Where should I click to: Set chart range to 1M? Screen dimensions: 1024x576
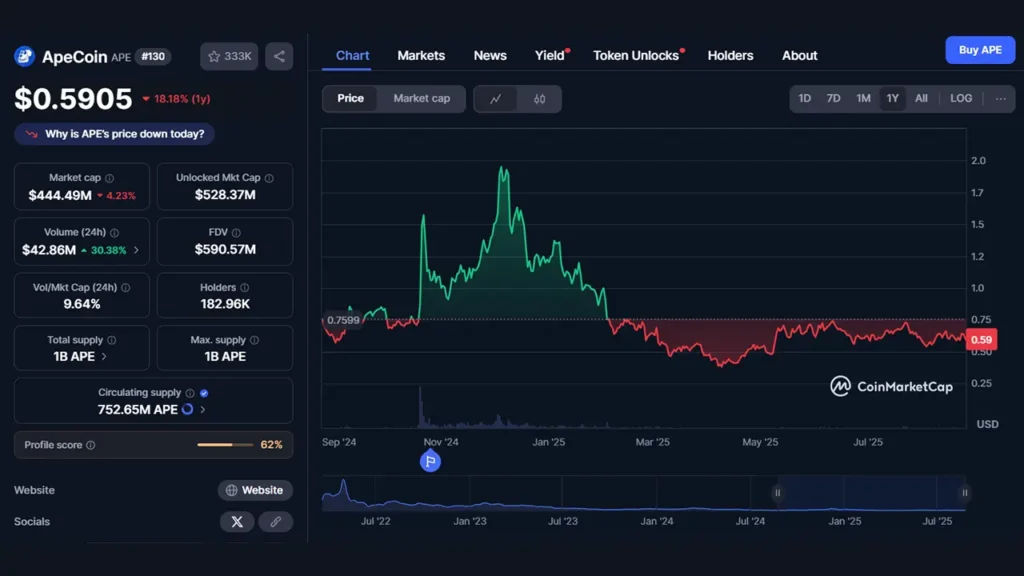tap(863, 99)
